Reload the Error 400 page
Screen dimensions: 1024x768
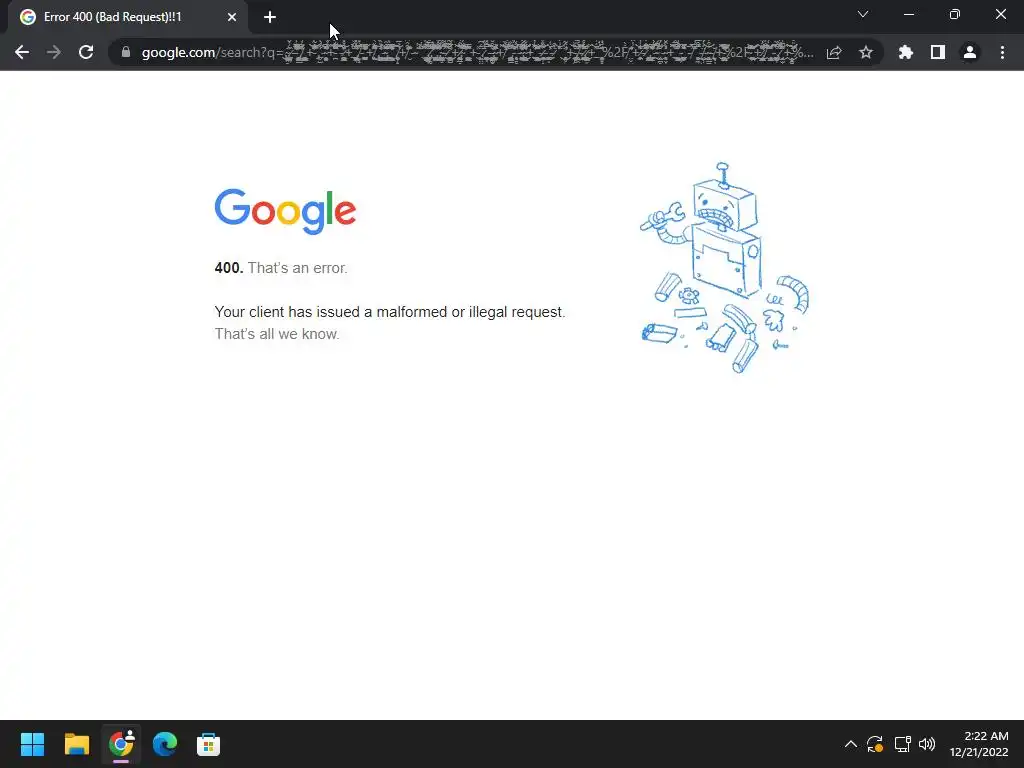[86, 52]
